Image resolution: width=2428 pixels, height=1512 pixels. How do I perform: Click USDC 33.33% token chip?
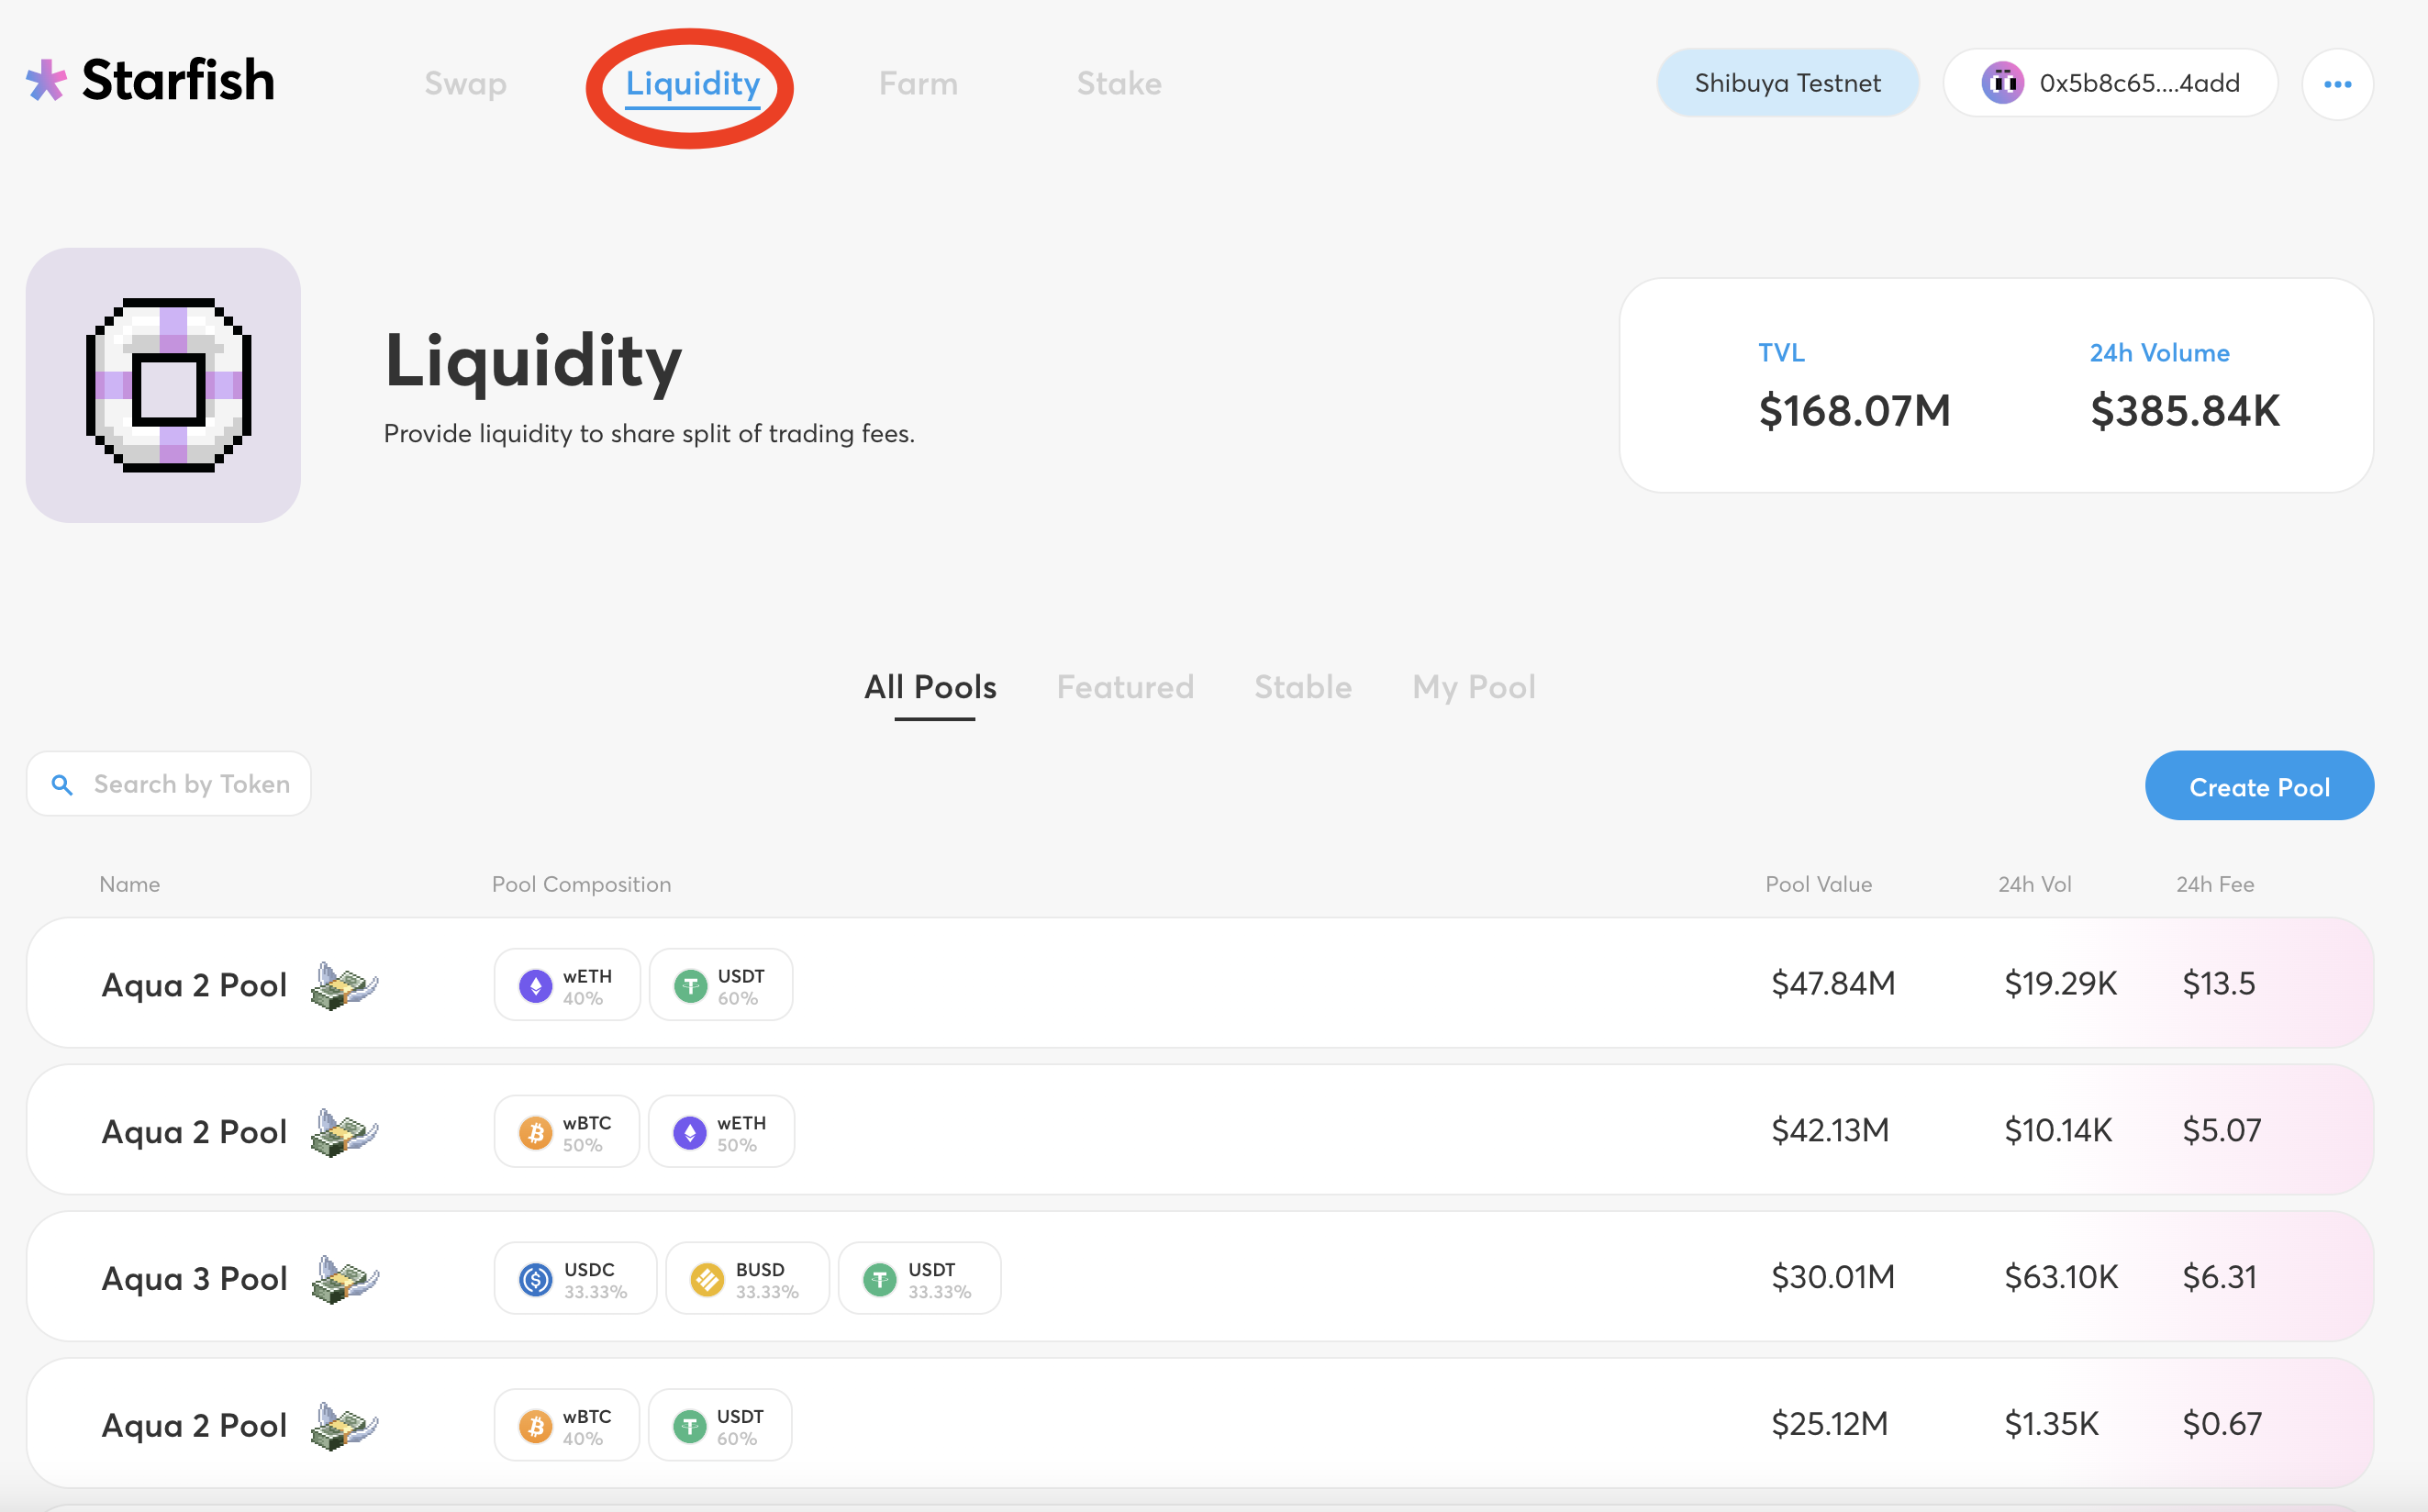575,1279
